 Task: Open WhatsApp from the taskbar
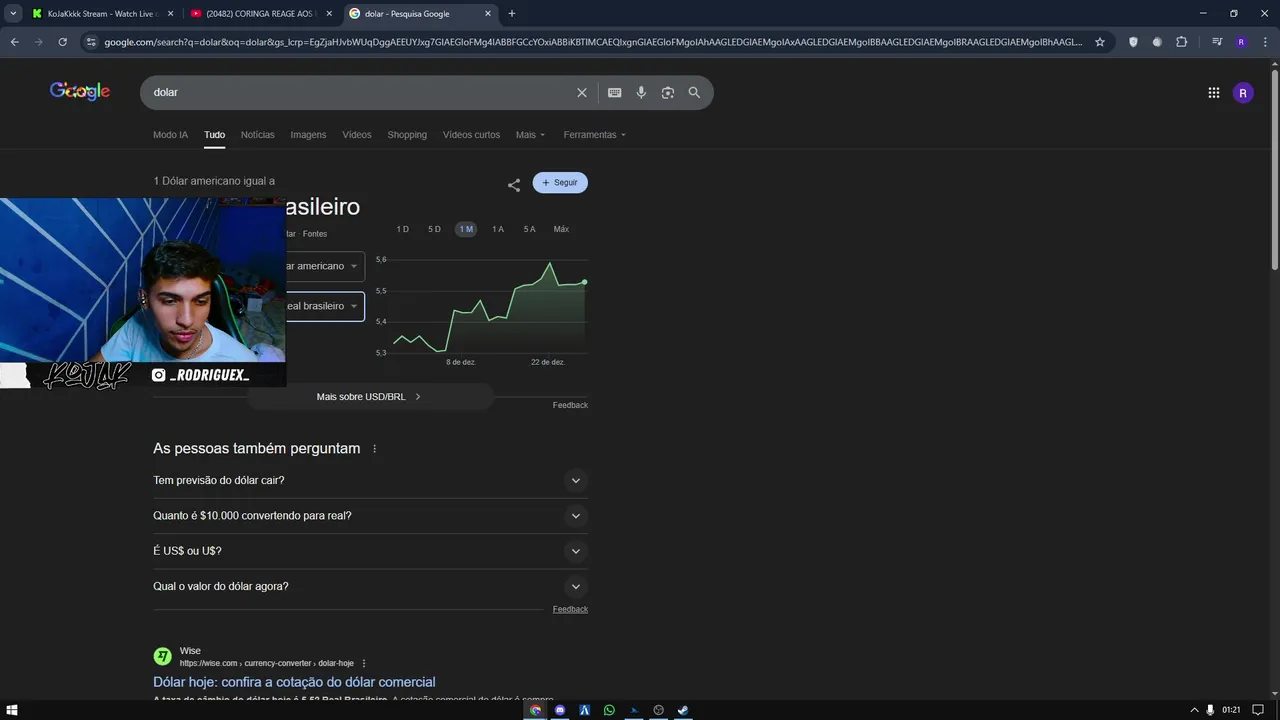(609, 710)
